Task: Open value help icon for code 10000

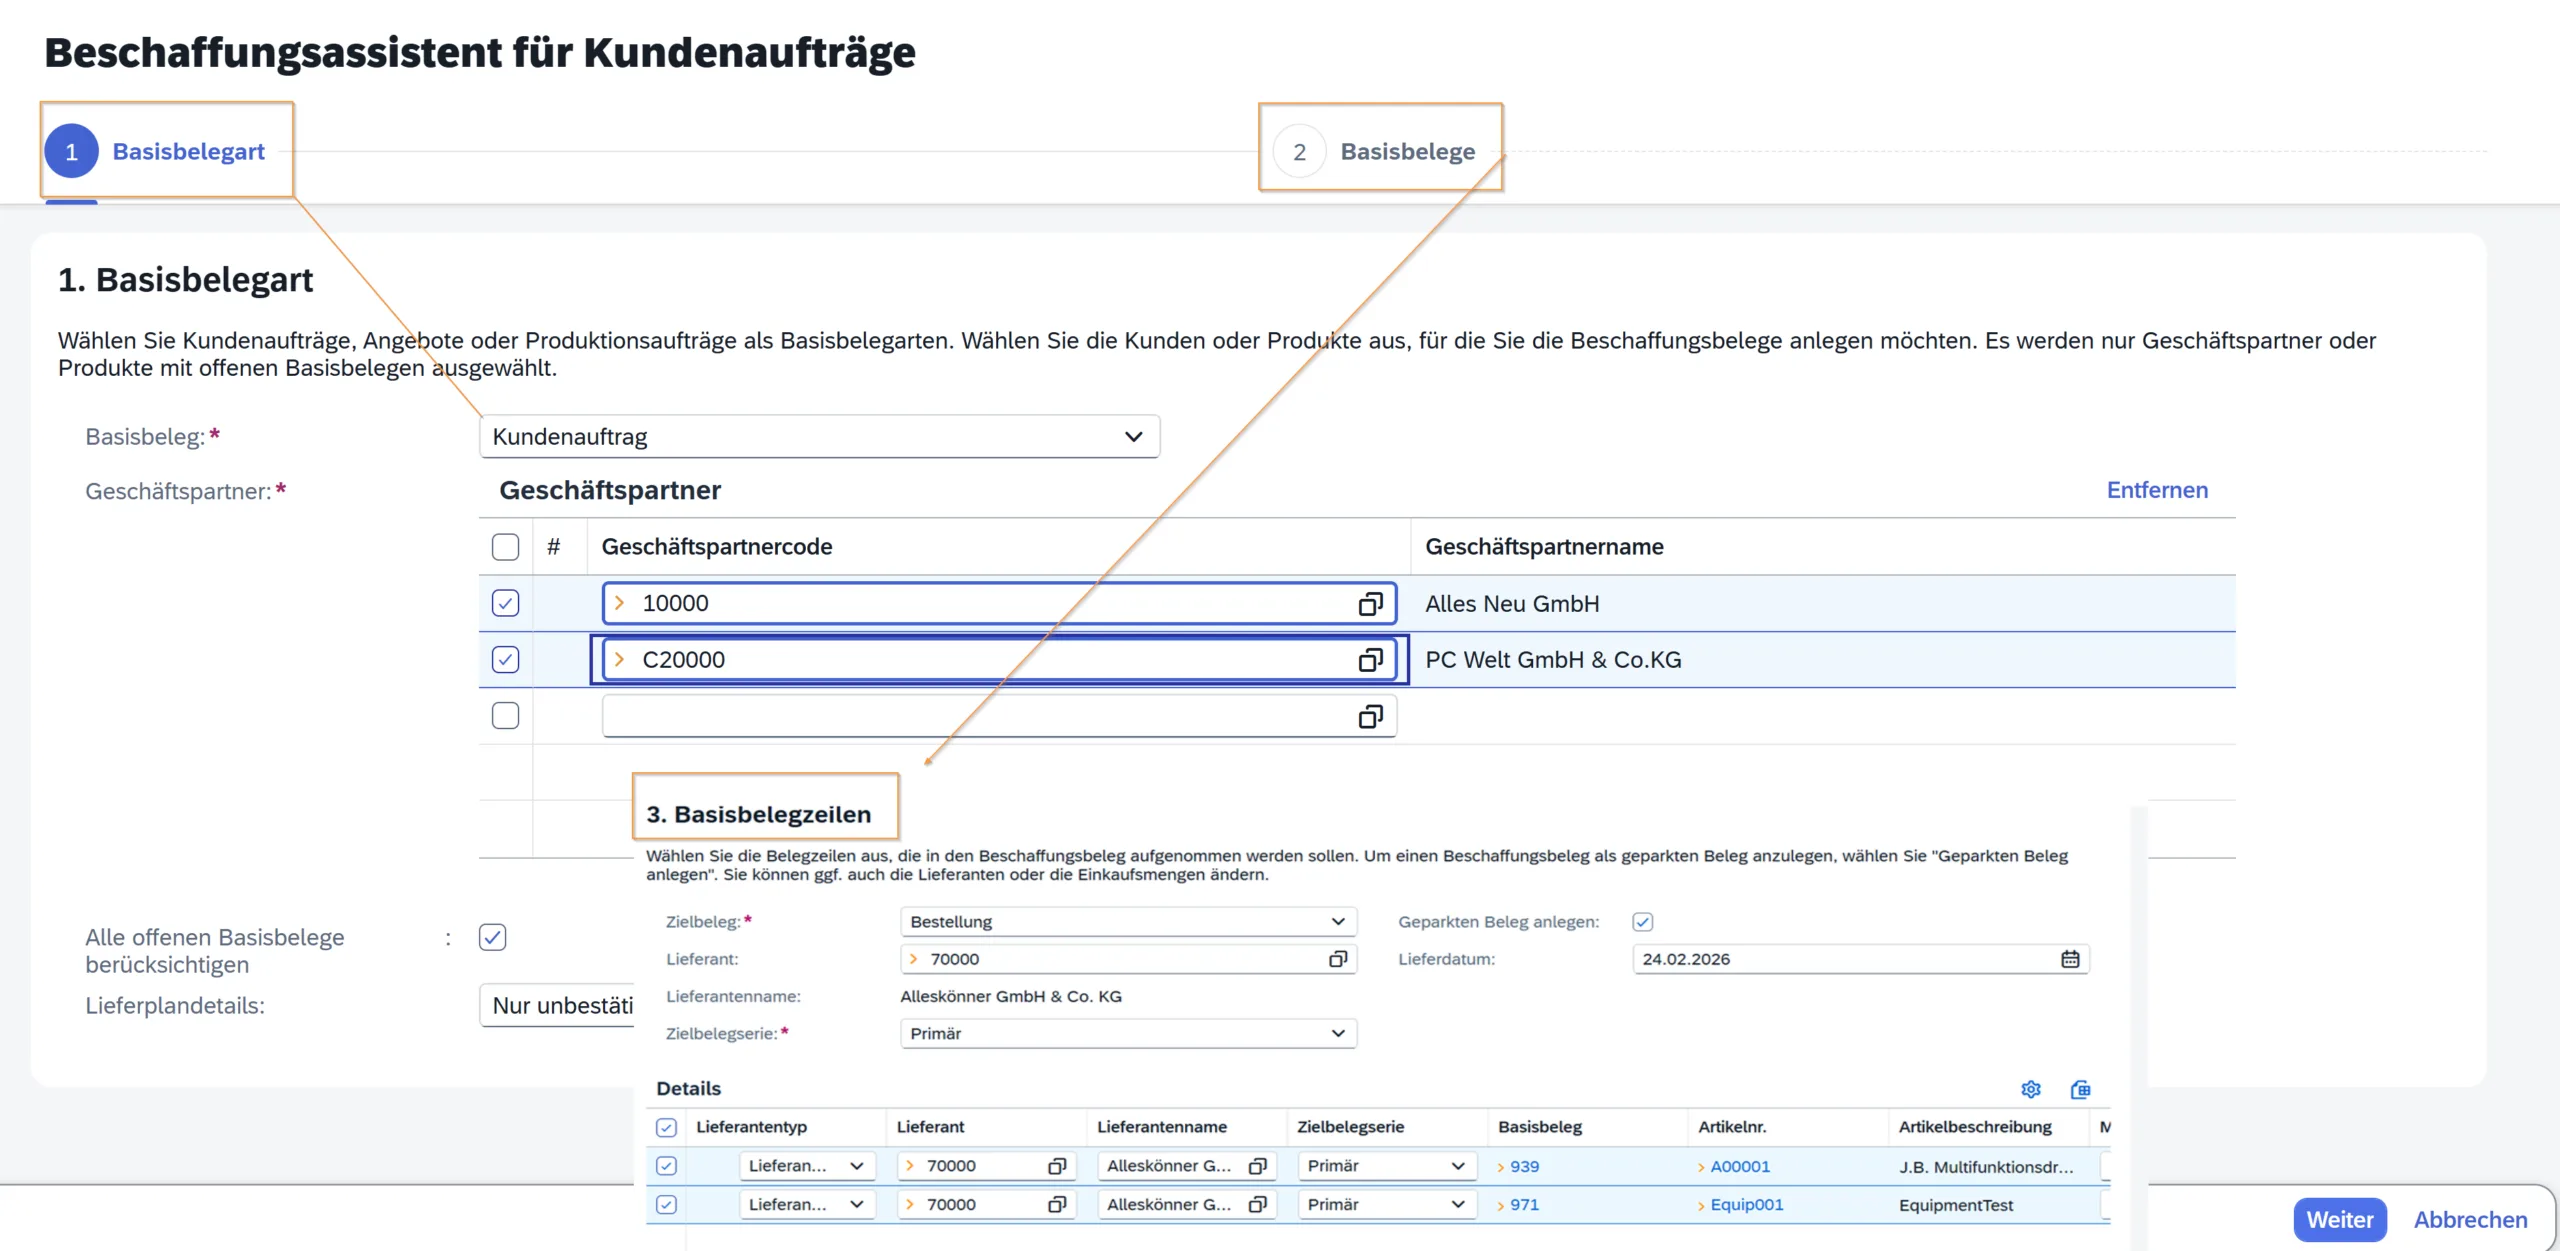Action: pos(1370,603)
